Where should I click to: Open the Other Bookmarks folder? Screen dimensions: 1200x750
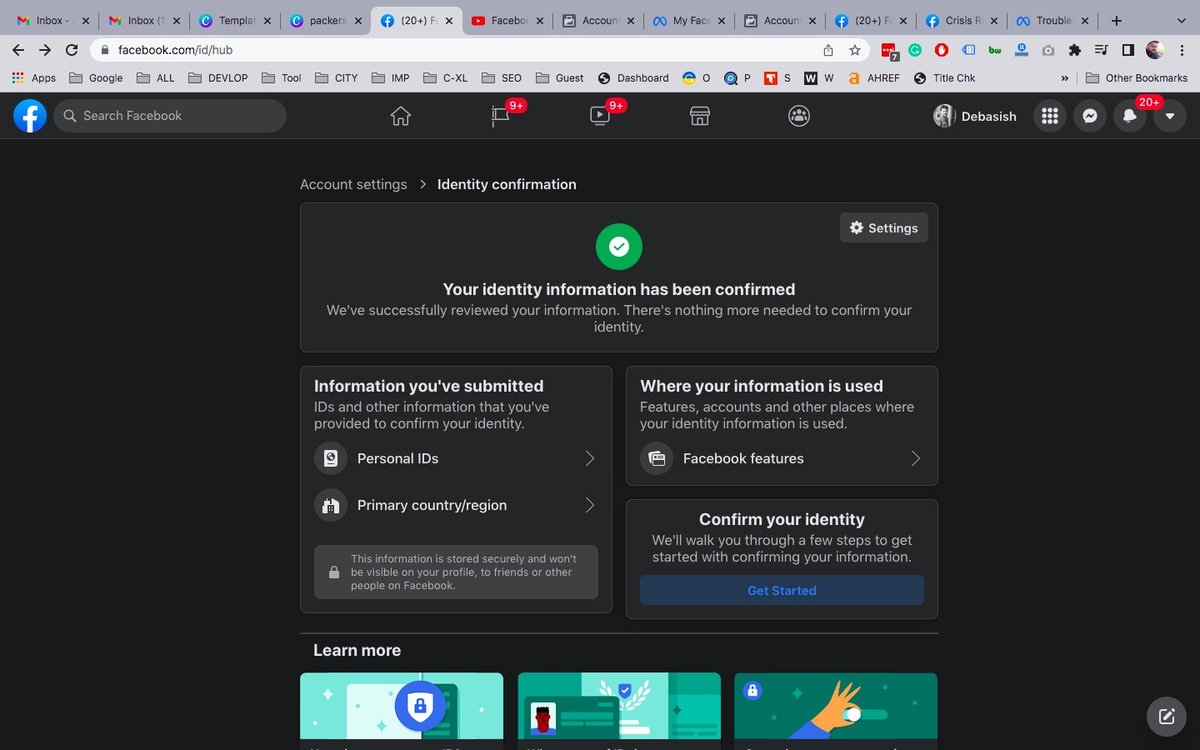click(x=1136, y=78)
